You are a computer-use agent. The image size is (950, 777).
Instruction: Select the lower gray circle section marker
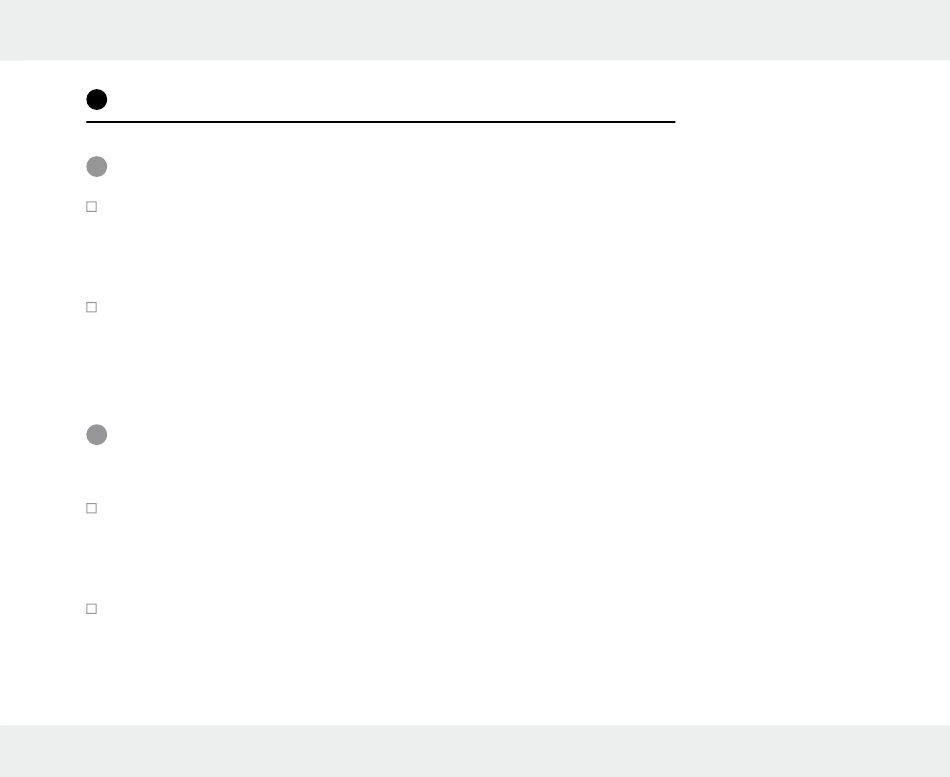[96, 435]
